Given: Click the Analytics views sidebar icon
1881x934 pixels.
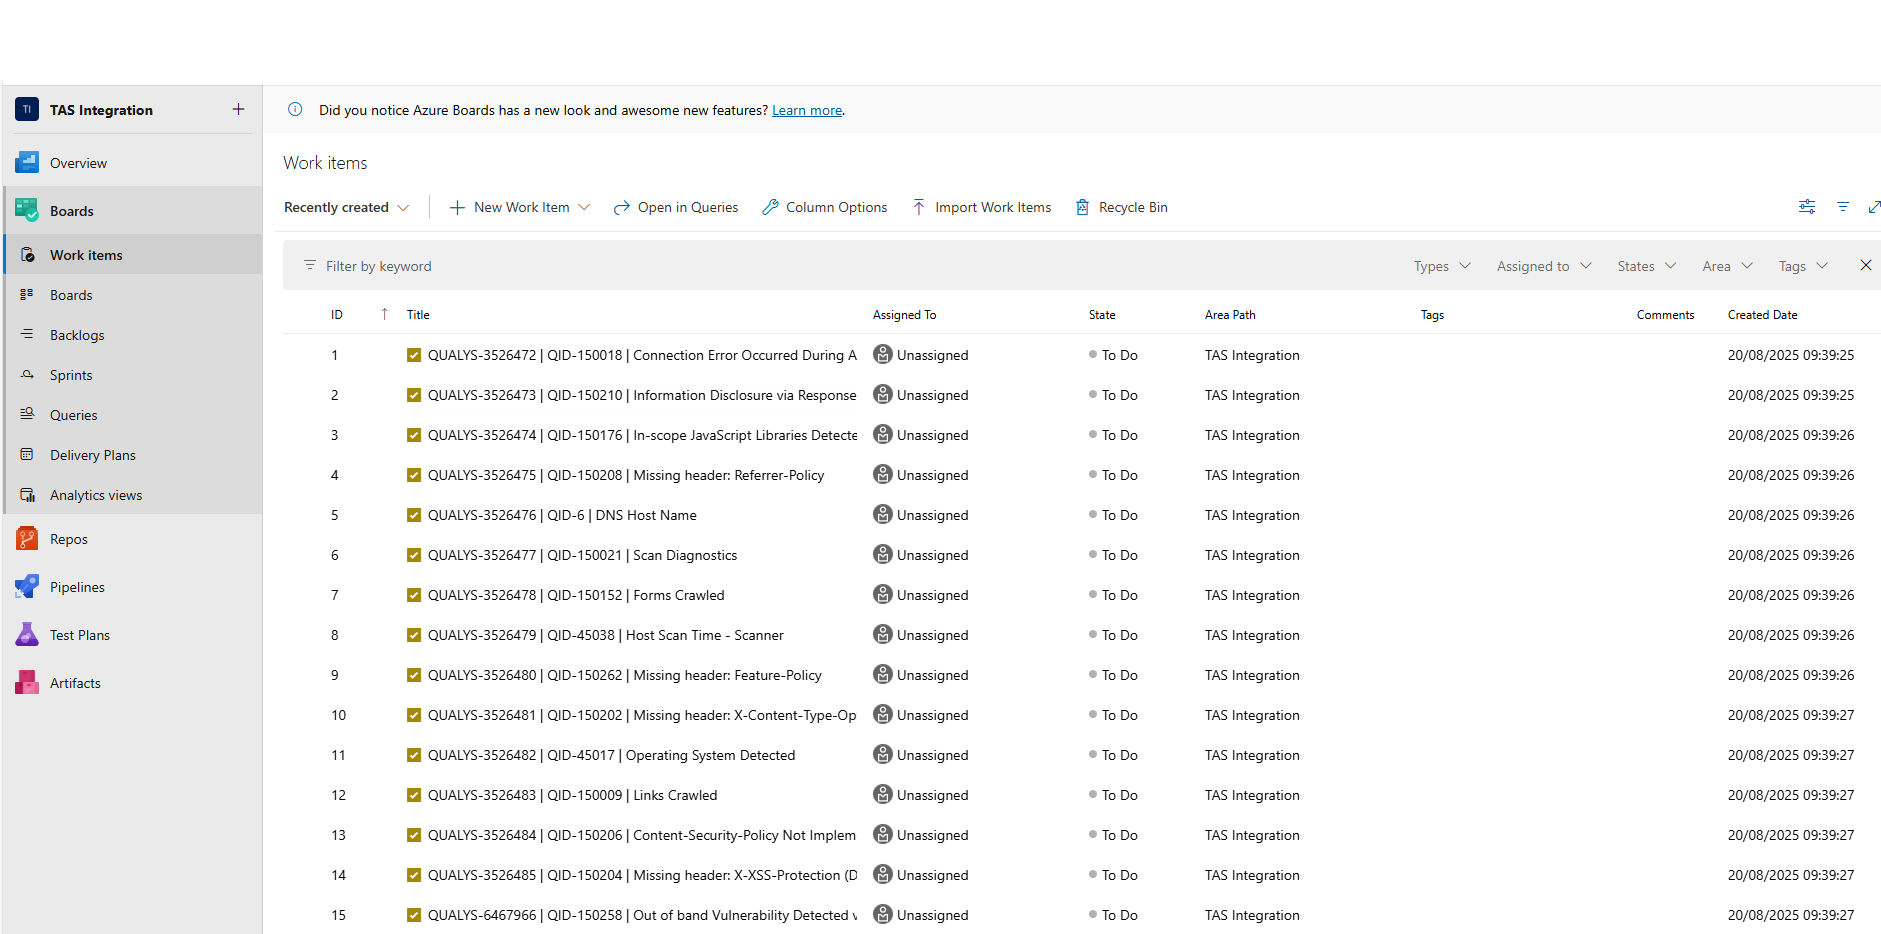Looking at the screenshot, I should click(x=28, y=495).
